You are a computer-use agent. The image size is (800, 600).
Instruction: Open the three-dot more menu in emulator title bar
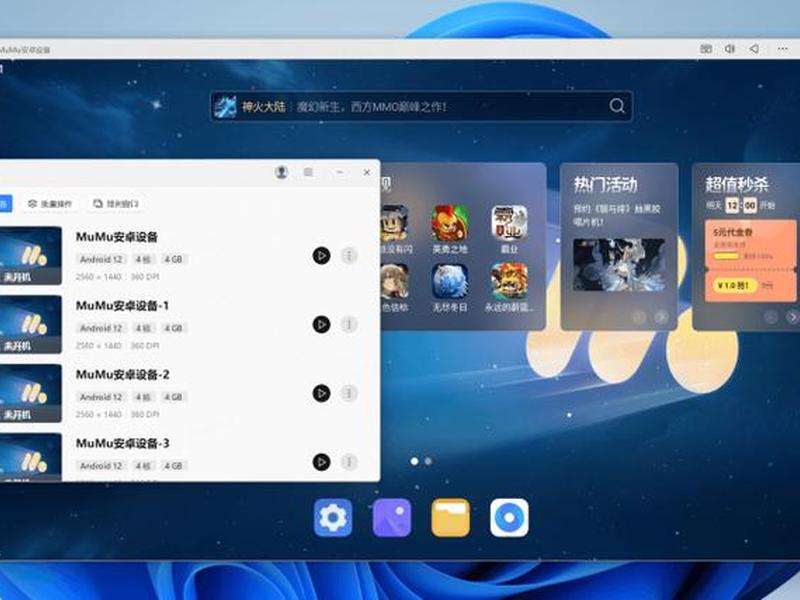click(x=783, y=49)
